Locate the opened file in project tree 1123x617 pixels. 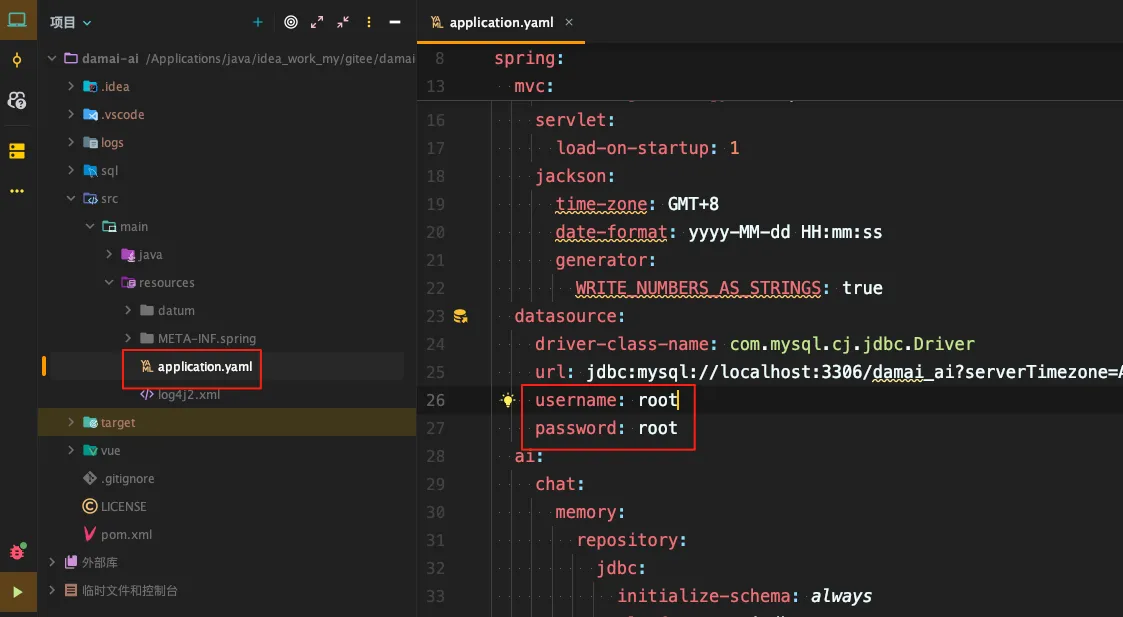click(291, 22)
